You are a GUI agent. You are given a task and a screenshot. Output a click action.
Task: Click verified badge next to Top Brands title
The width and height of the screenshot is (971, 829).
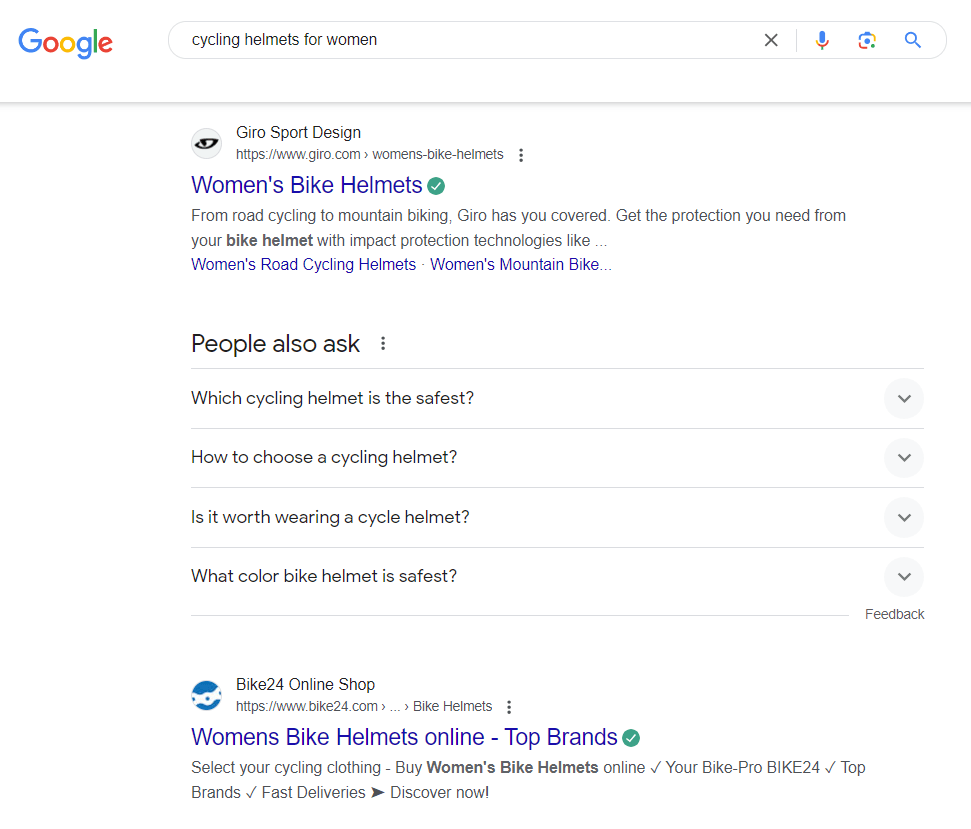click(631, 738)
